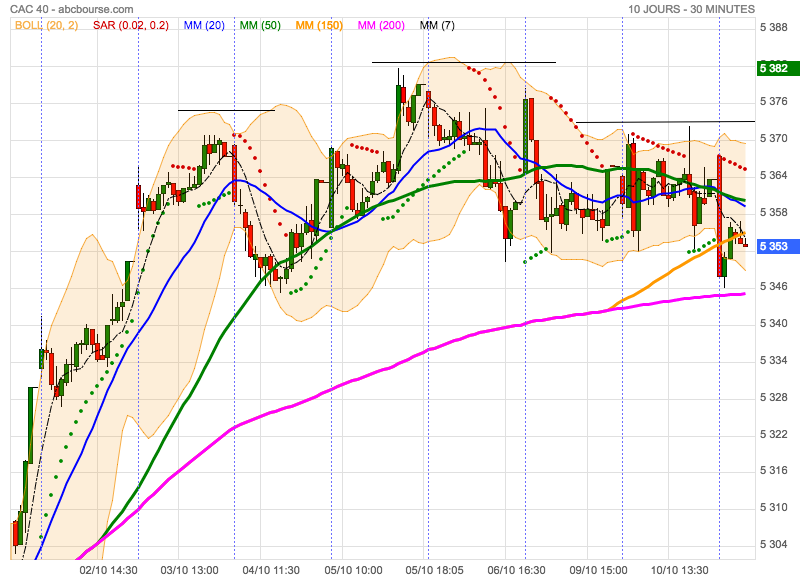Click the 5 346 price axis label
This screenshot has height=580, width=800.
click(x=773, y=286)
